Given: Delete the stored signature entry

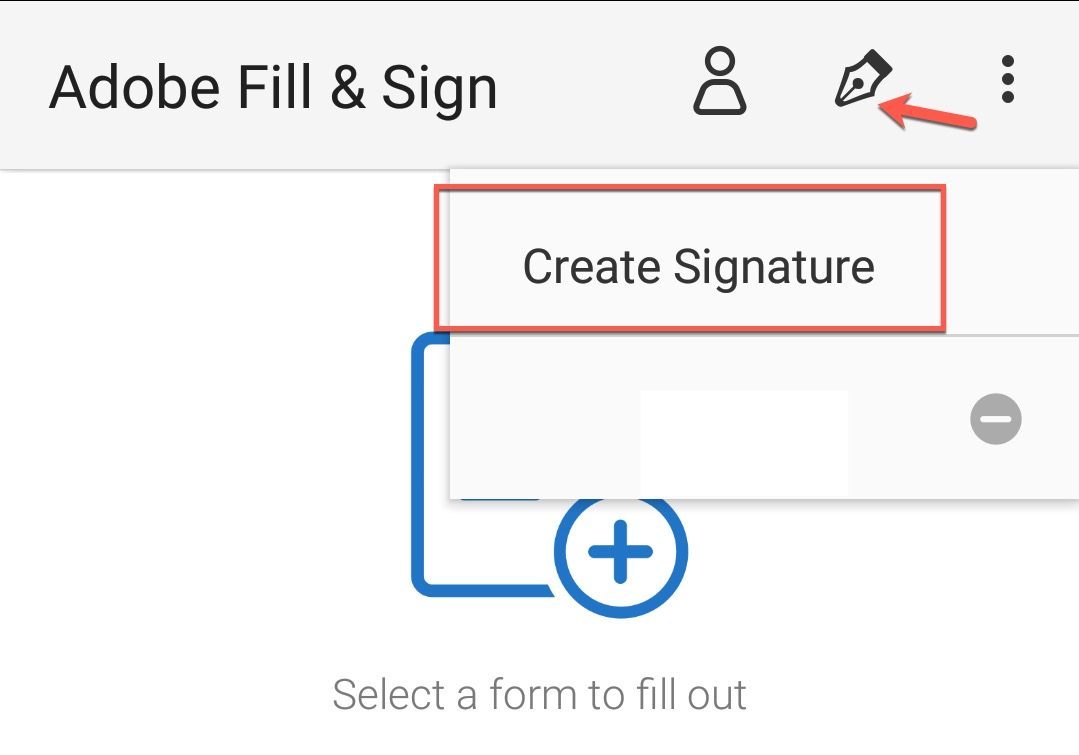Looking at the screenshot, I should tap(995, 419).
